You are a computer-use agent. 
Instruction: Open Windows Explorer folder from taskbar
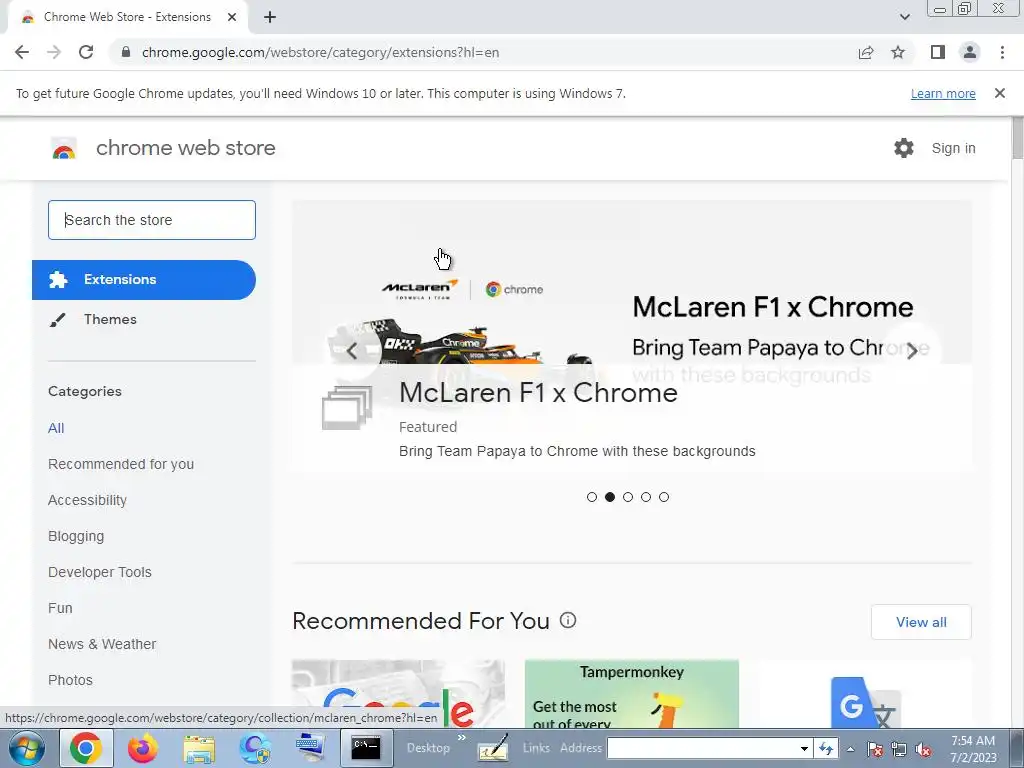199,748
